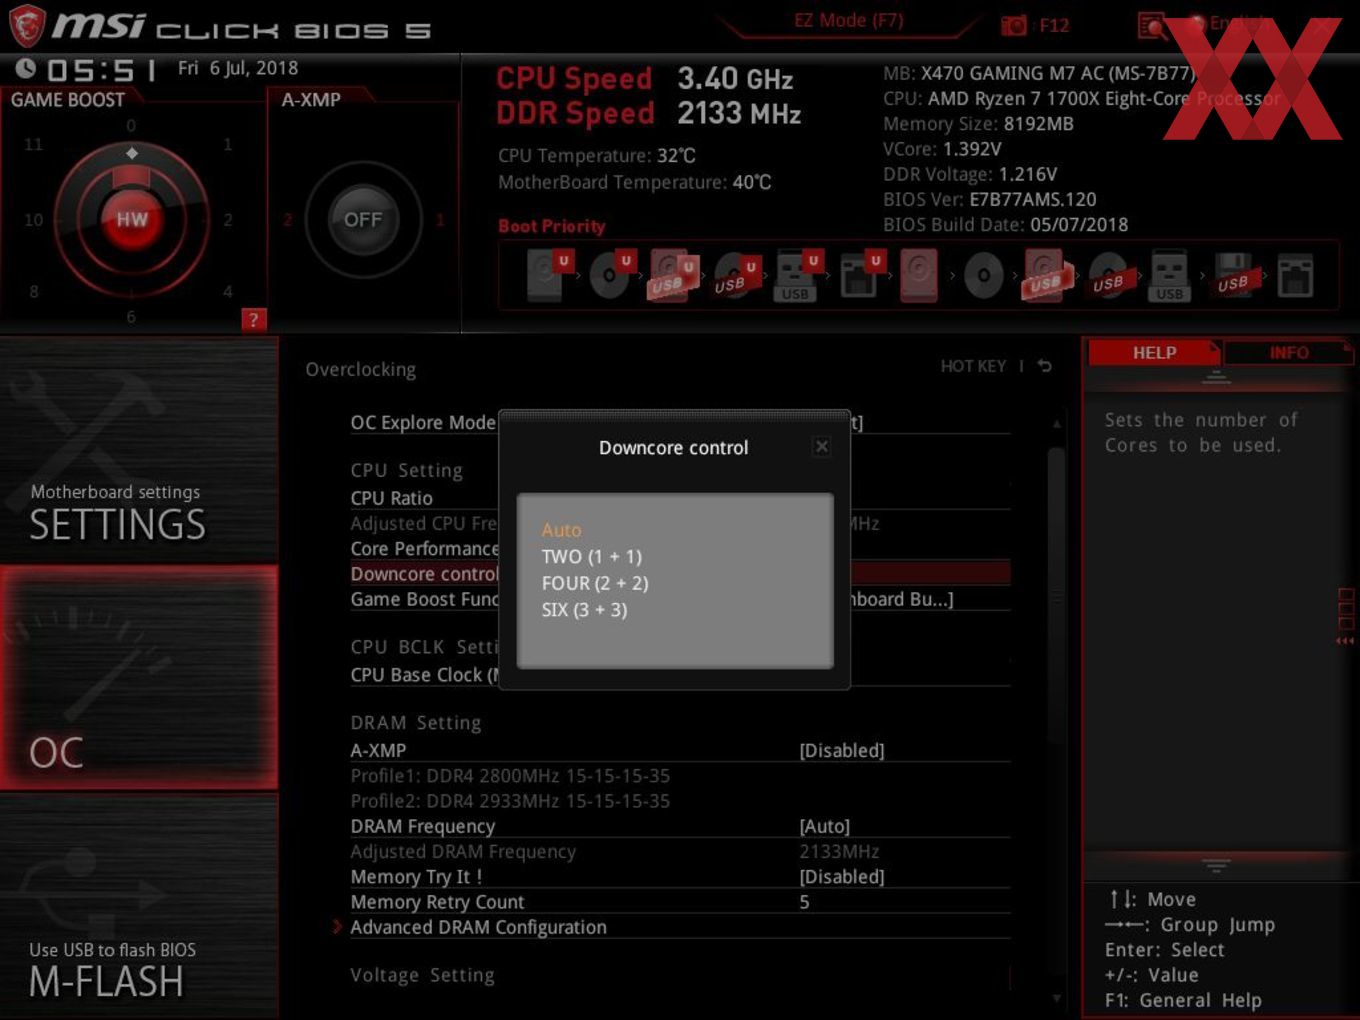Image resolution: width=1360 pixels, height=1020 pixels.
Task: Click the back arrow next to HOT KEY
Action: tap(1044, 366)
